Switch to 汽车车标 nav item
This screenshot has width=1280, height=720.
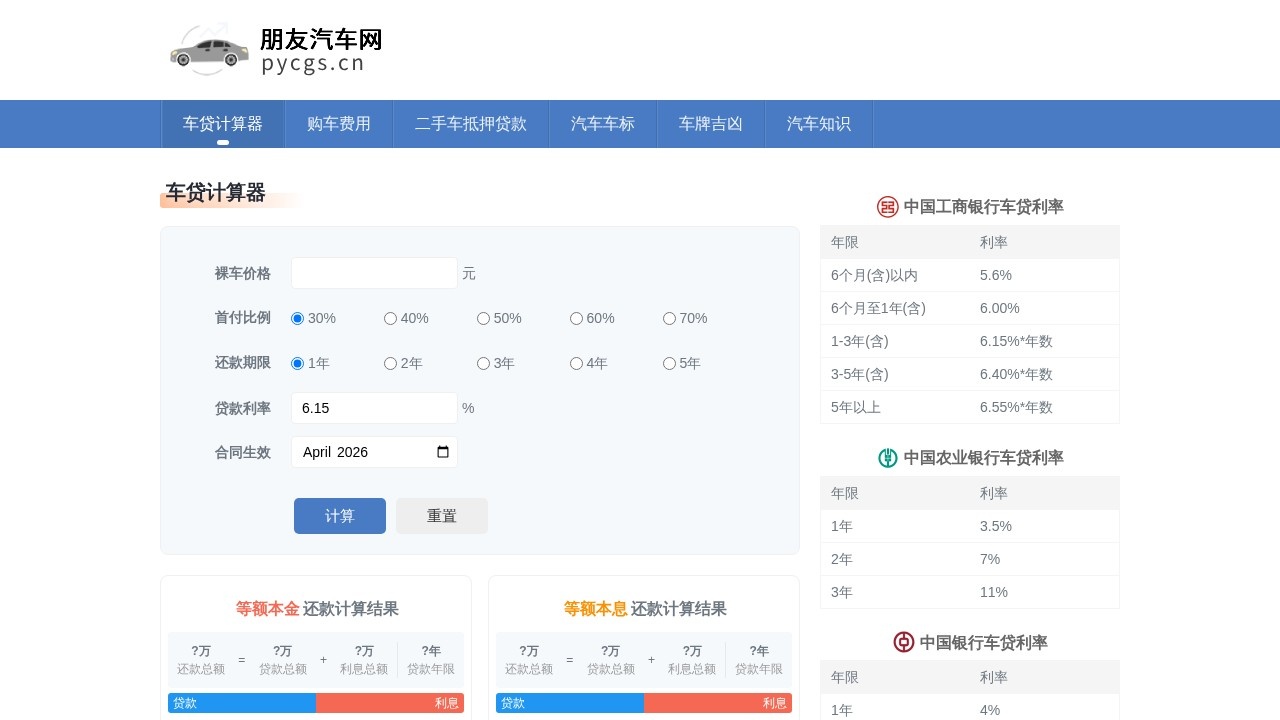point(603,124)
